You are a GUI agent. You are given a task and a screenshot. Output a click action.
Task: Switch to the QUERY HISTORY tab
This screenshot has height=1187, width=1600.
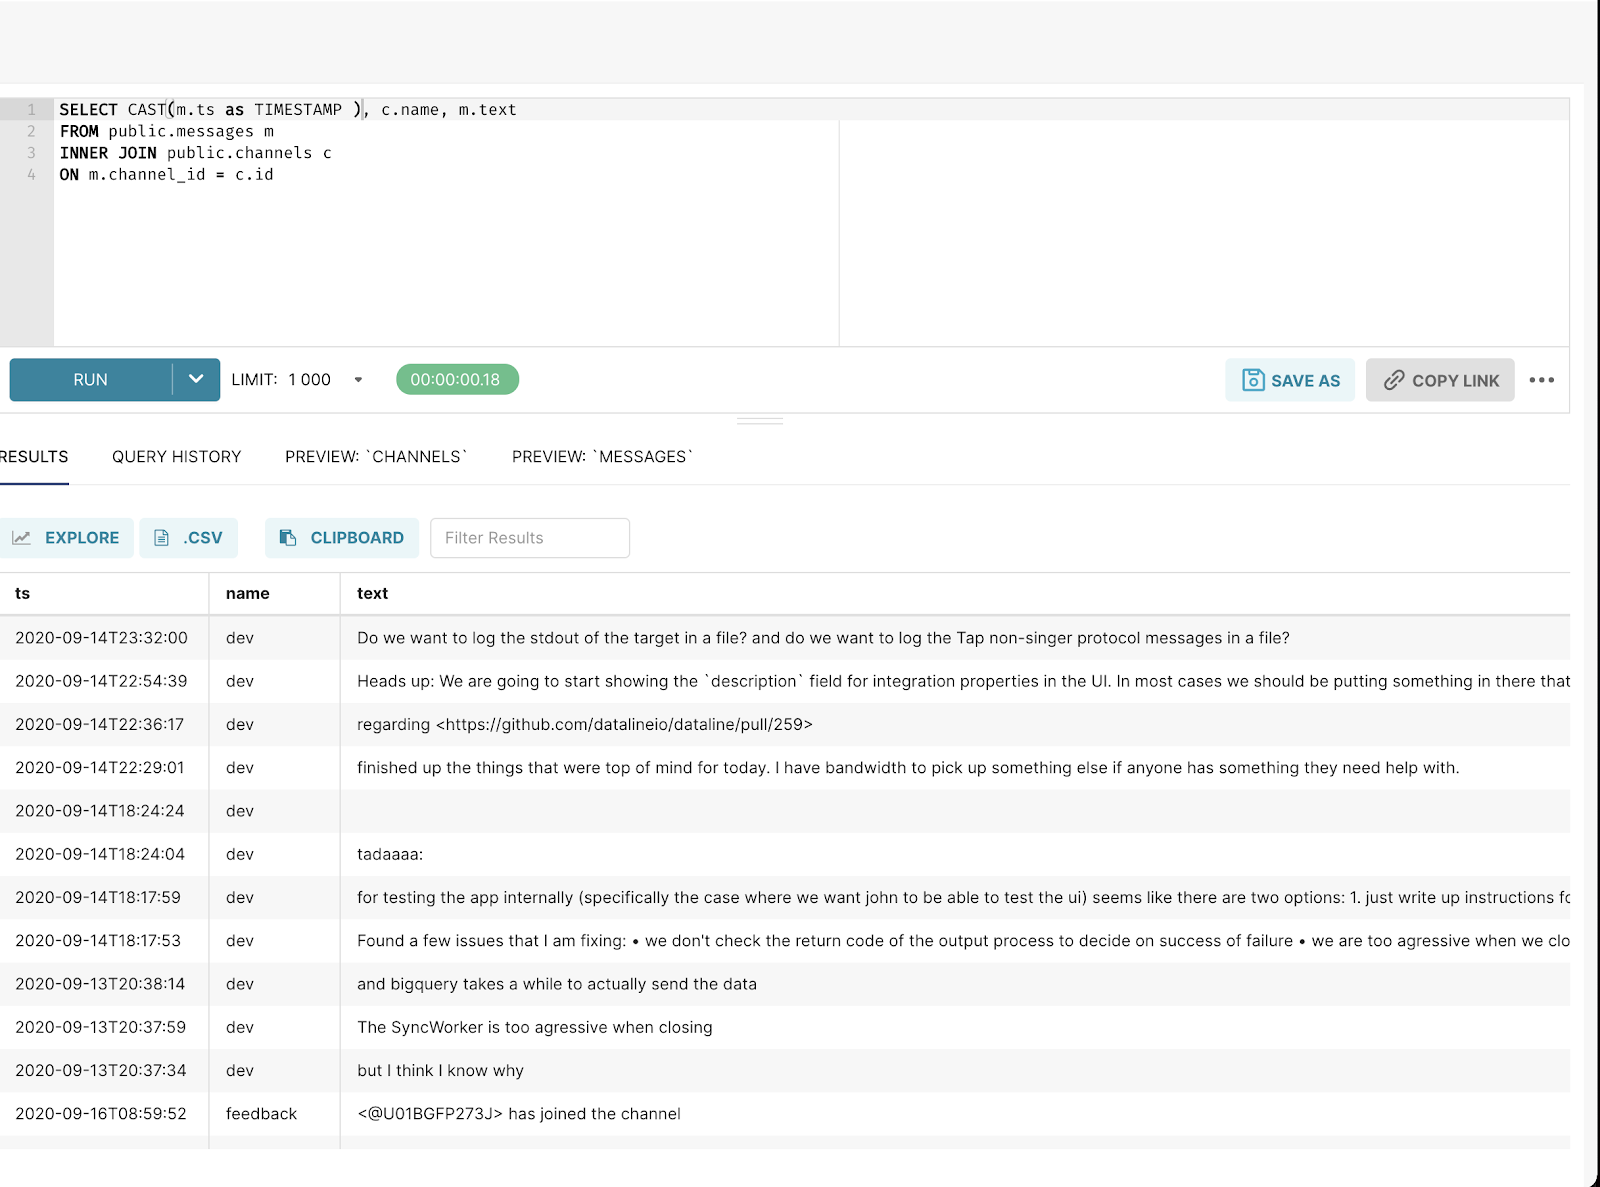coord(176,456)
